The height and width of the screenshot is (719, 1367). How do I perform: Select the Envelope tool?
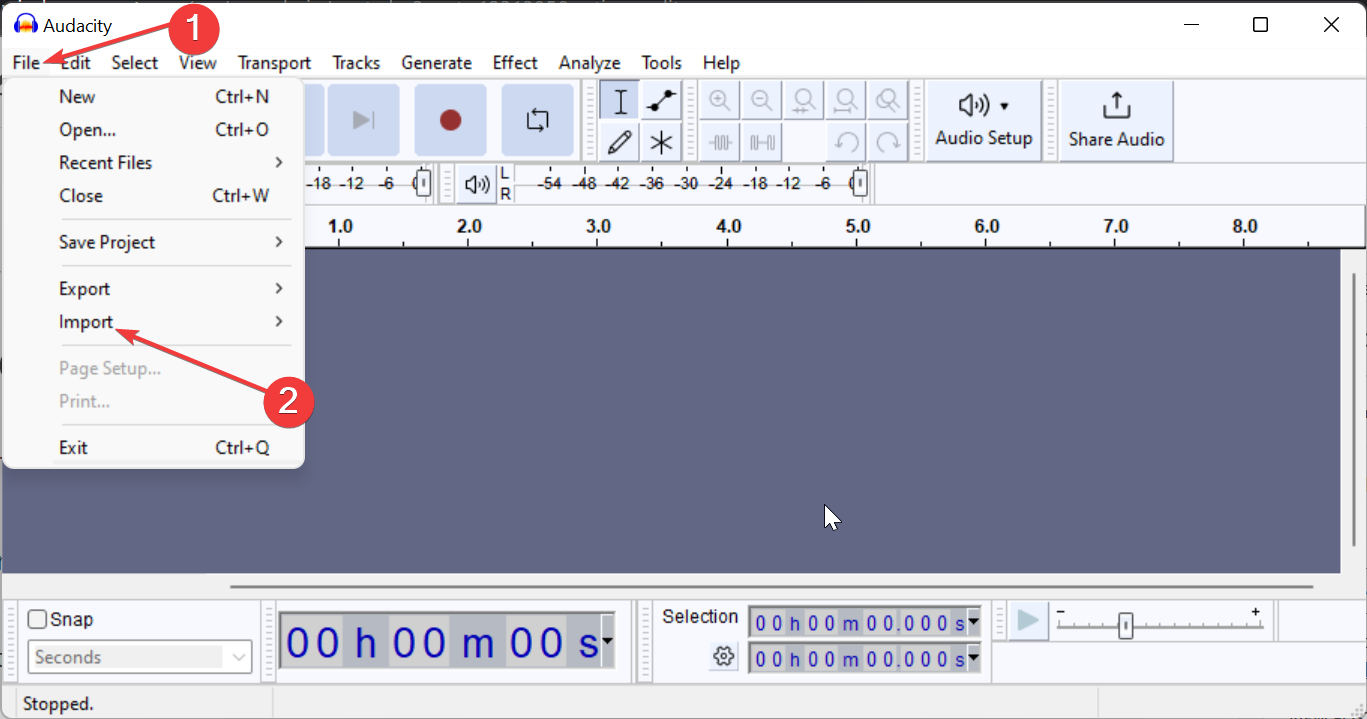(x=661, y=100)
